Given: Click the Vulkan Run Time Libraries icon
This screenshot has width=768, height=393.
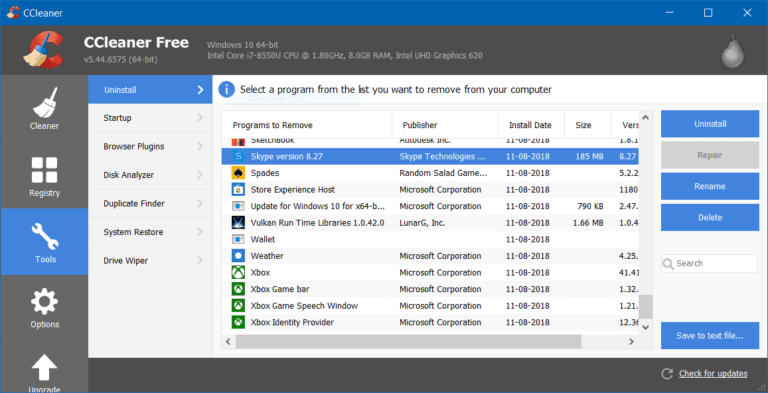Looking at the screenshot, I should [238, 223].
